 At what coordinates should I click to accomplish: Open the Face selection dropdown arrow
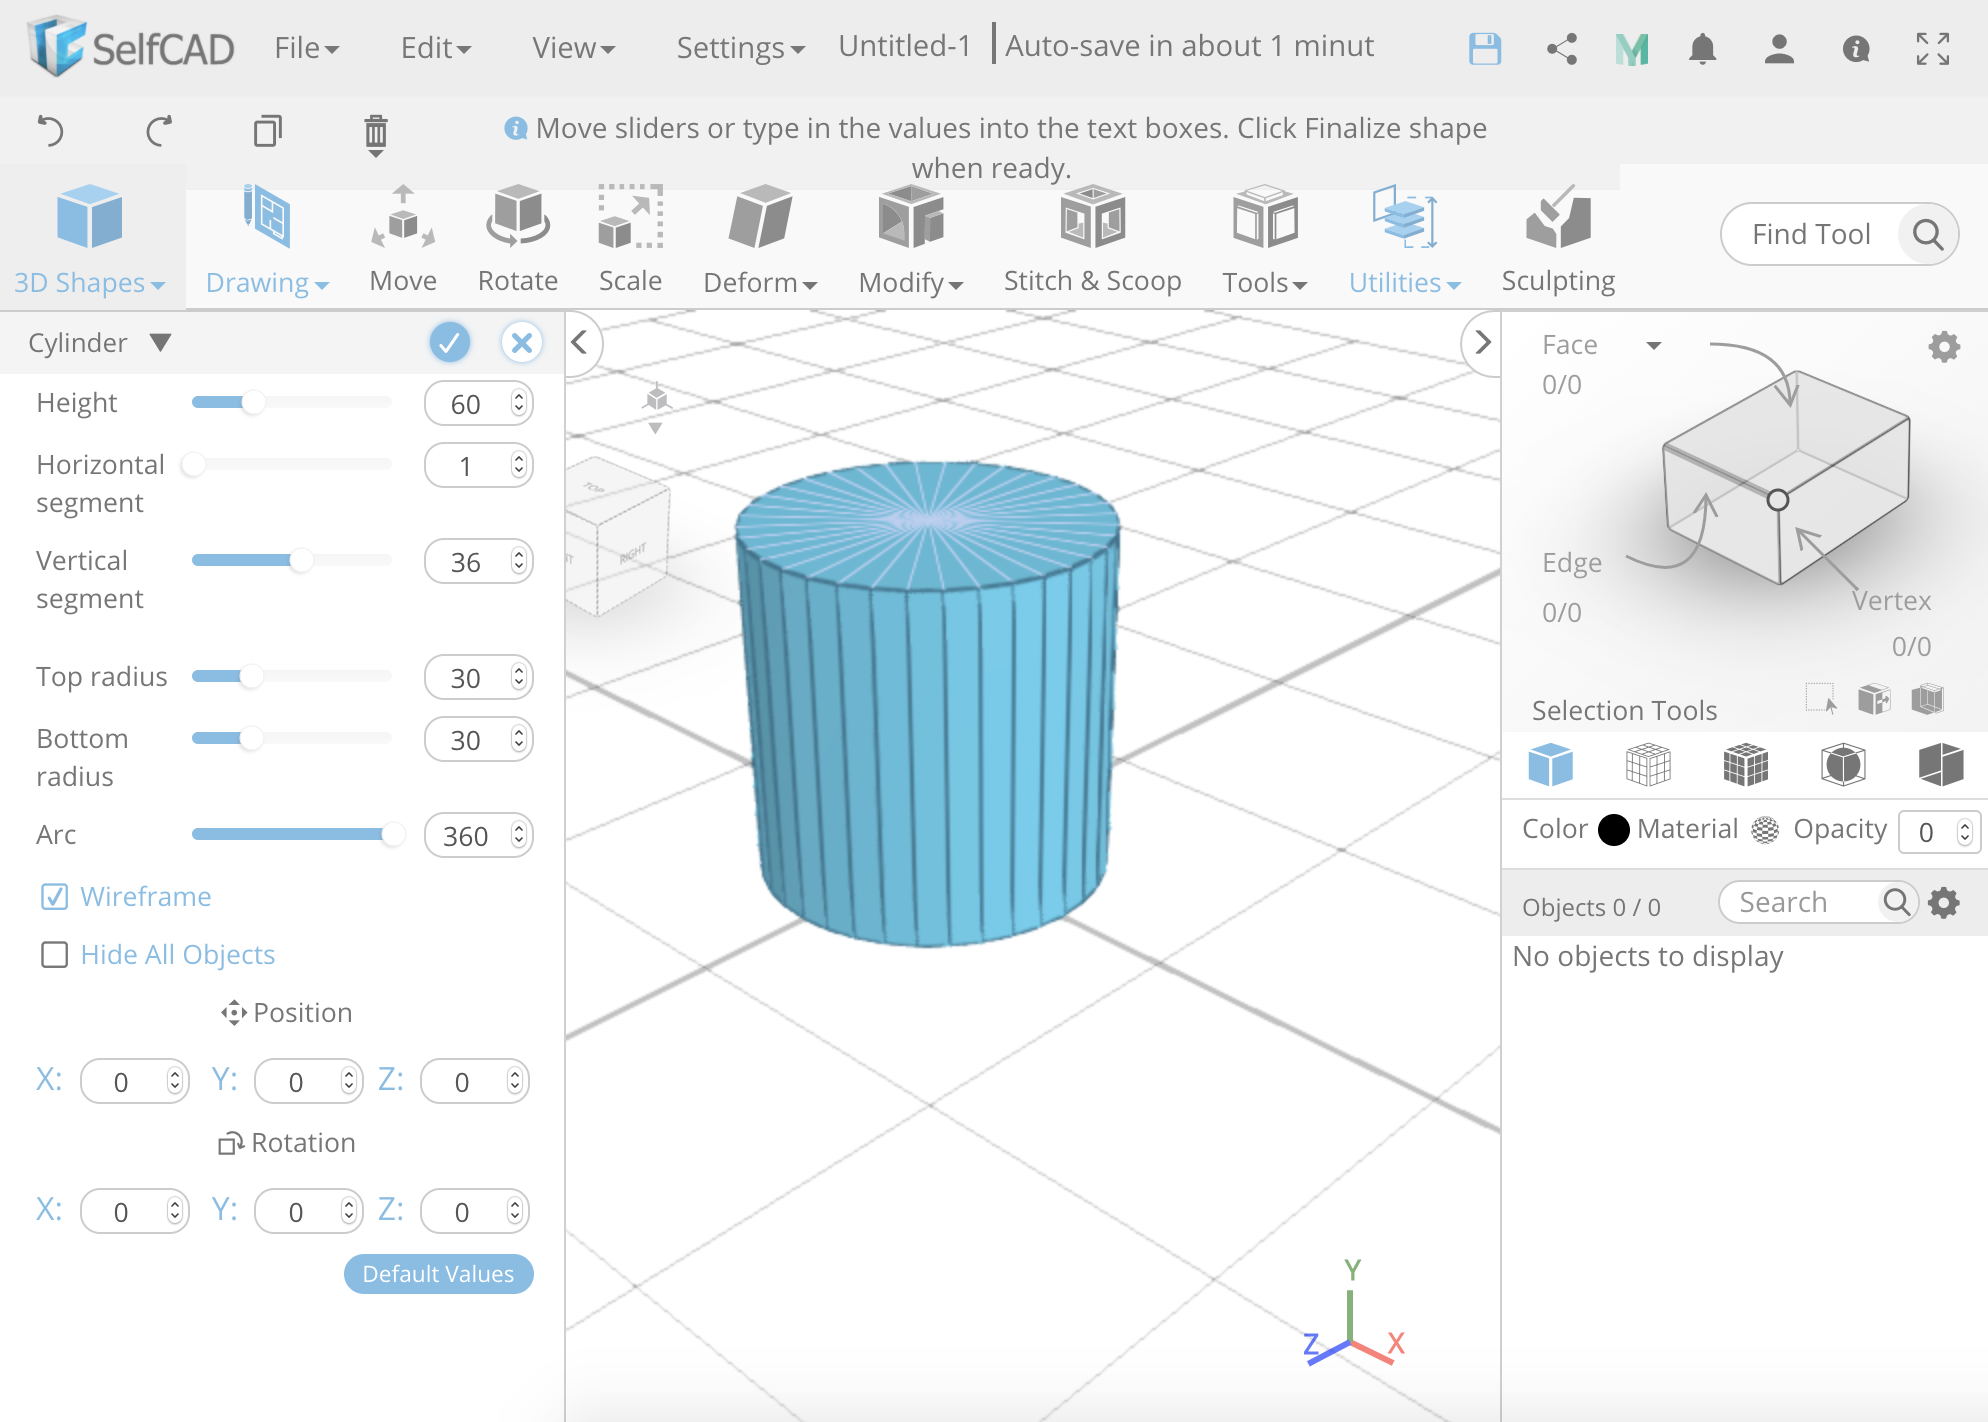point(1654,346)
